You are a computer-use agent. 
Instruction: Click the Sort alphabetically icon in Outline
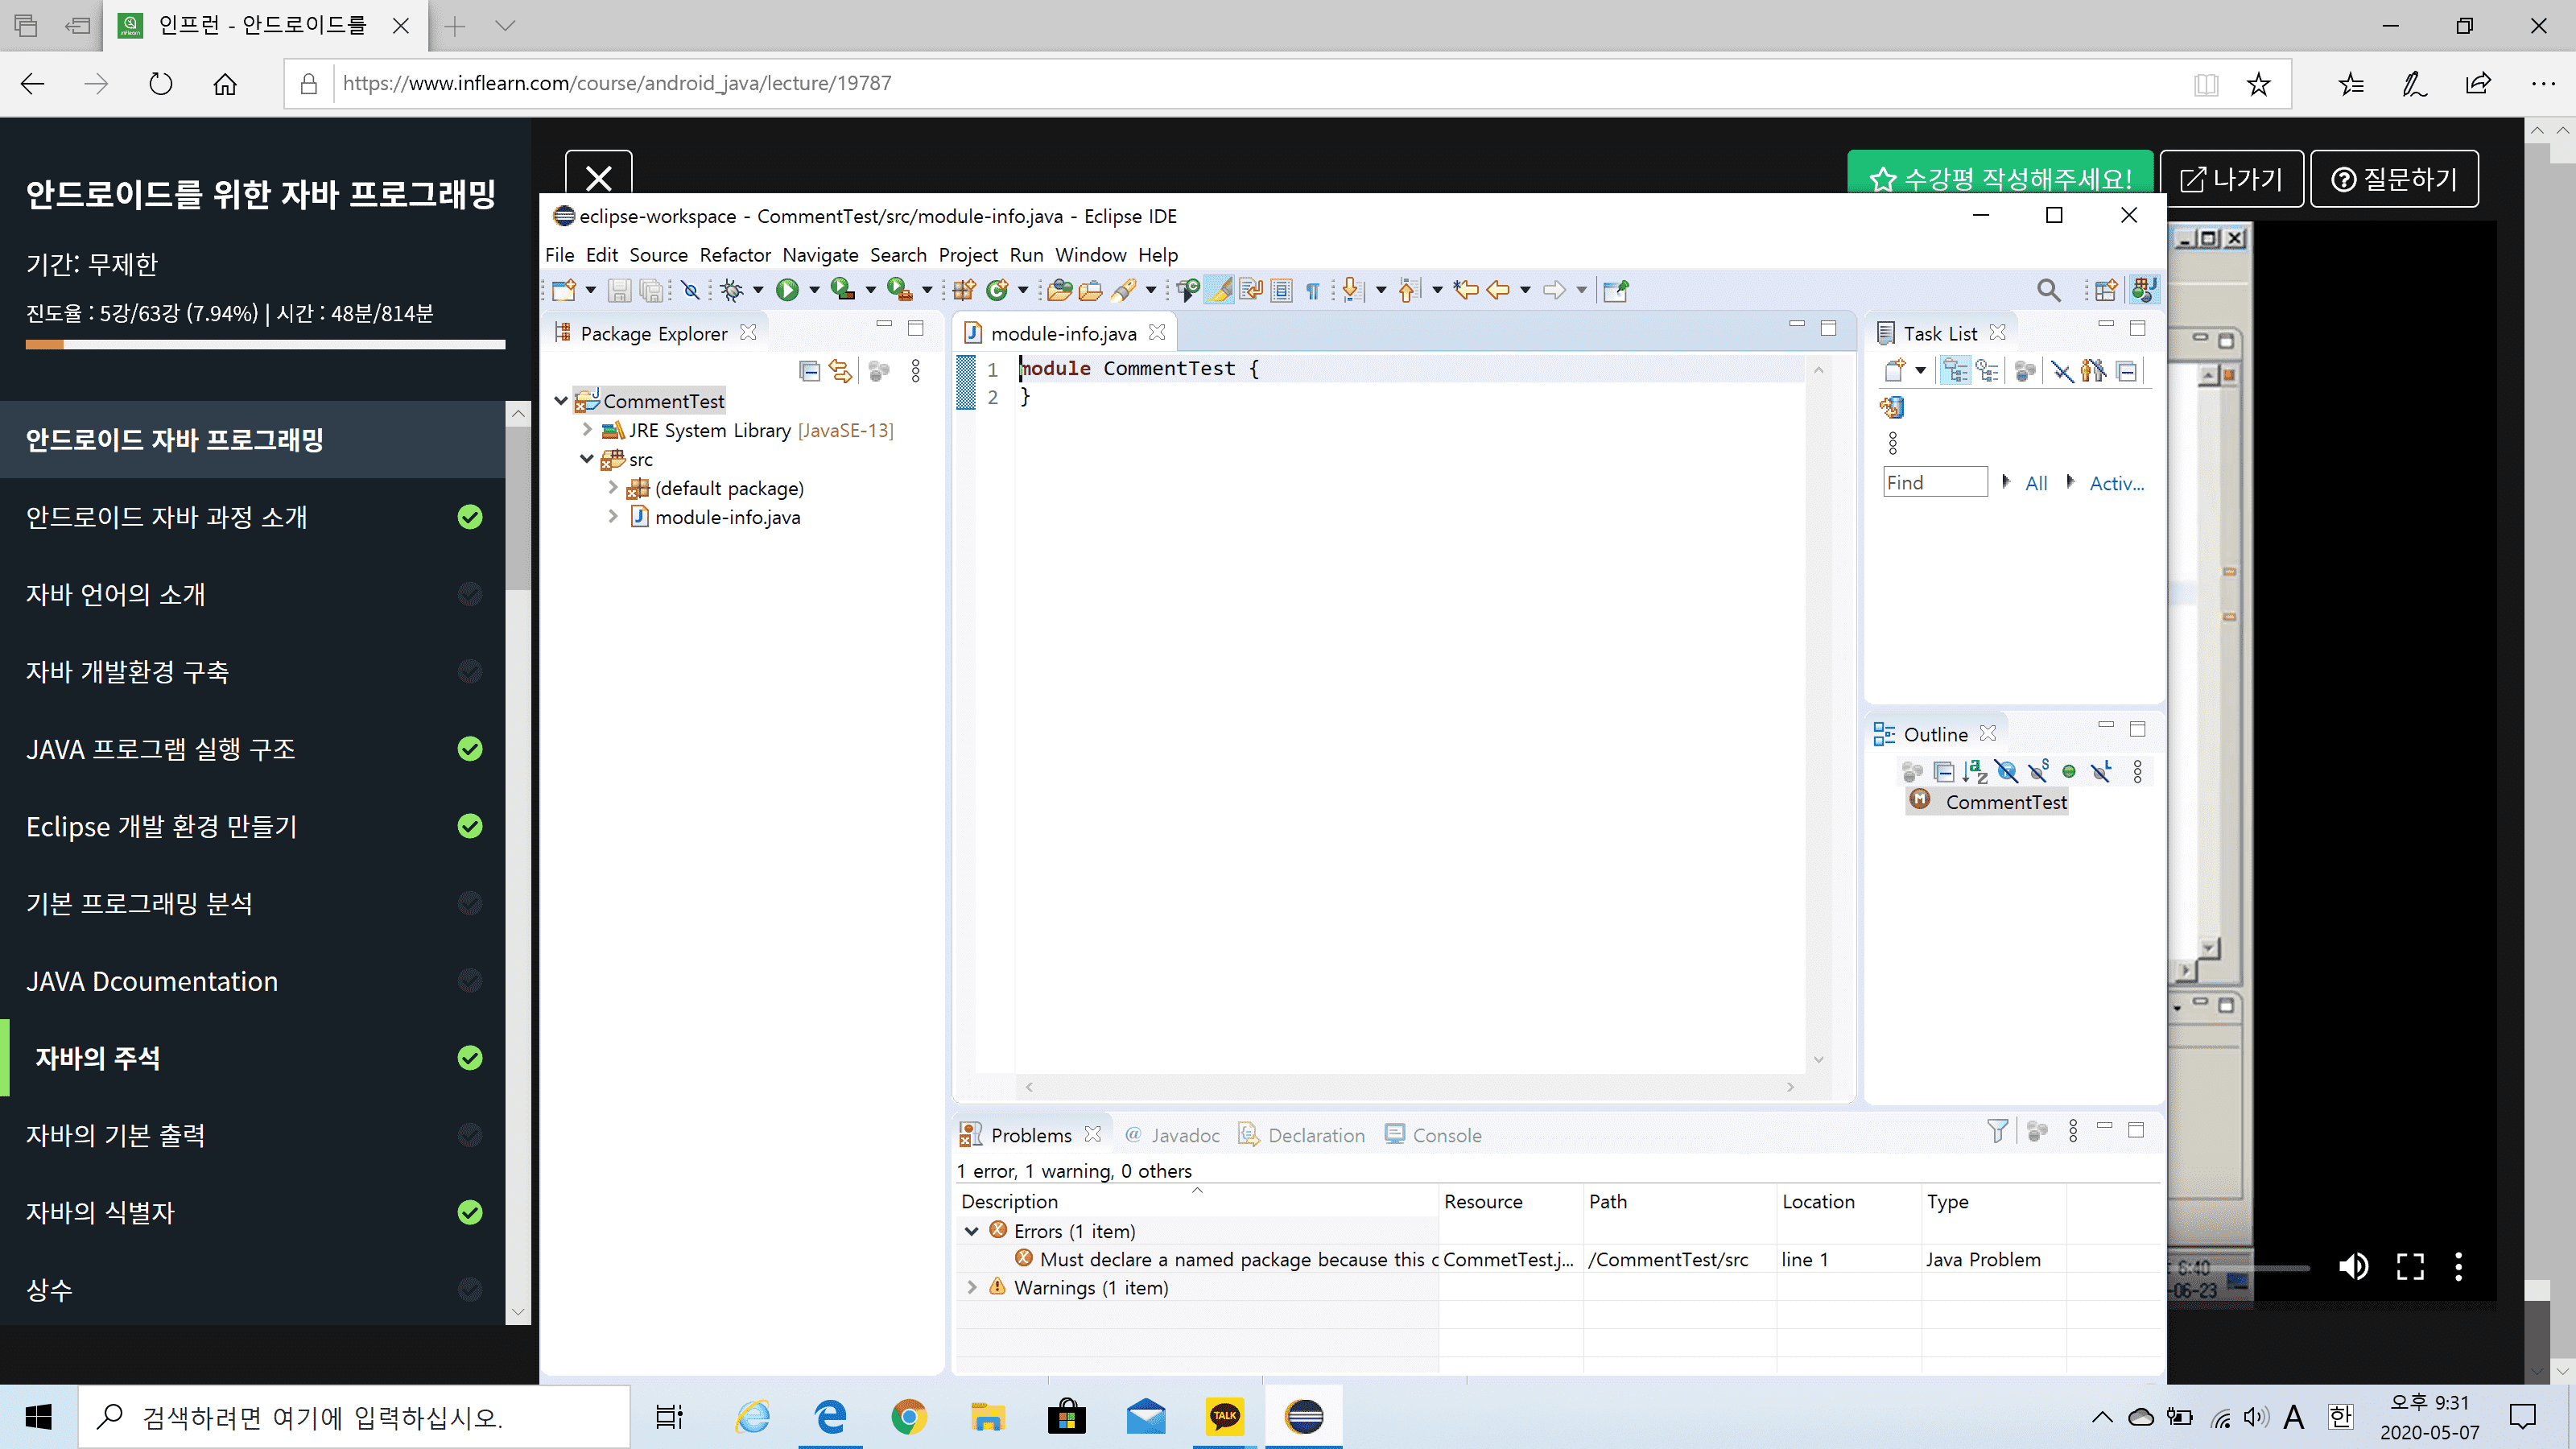1974,771
